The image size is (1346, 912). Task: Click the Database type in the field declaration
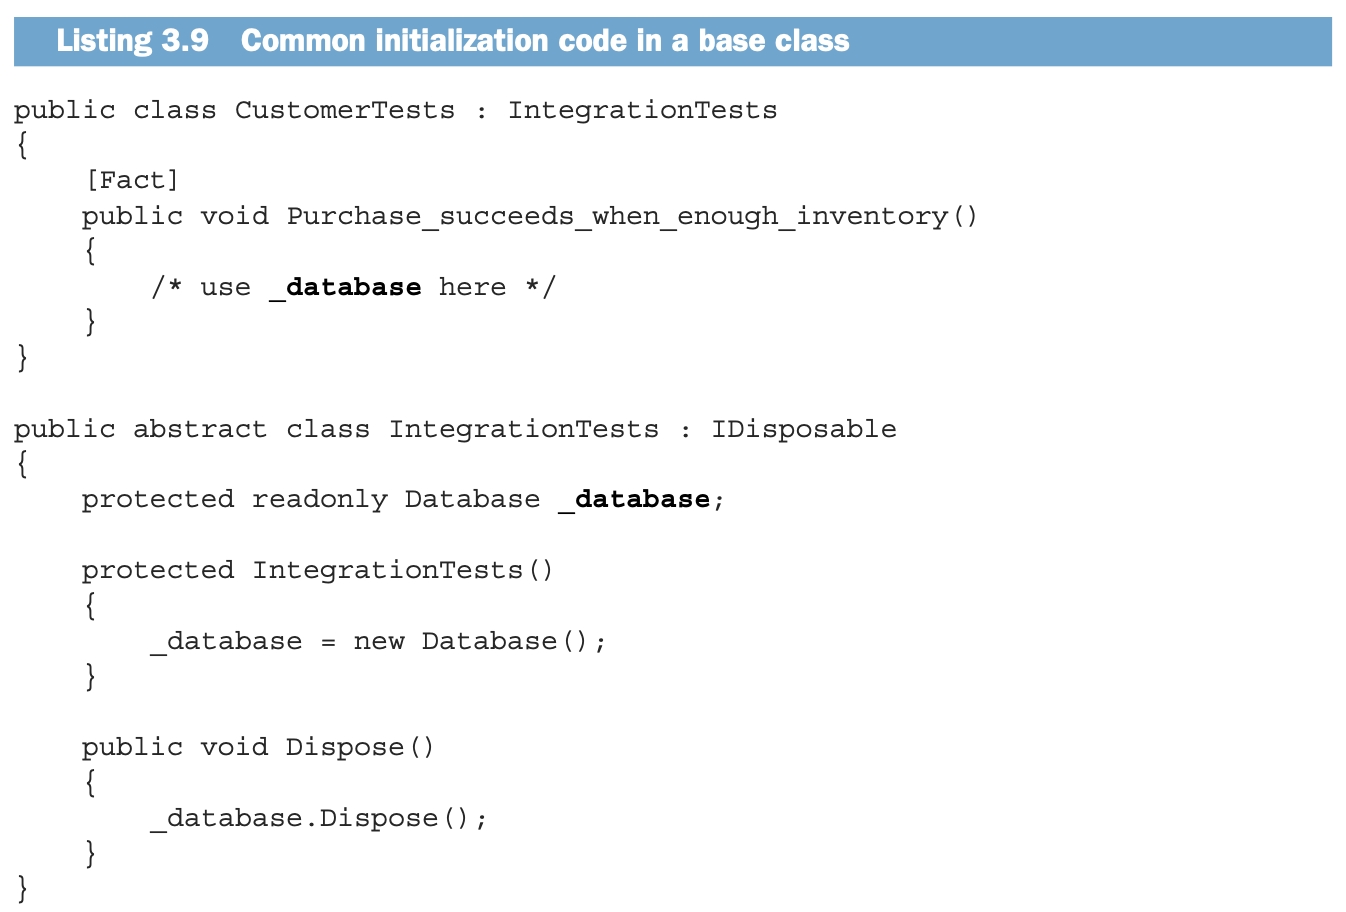point(472,499)
